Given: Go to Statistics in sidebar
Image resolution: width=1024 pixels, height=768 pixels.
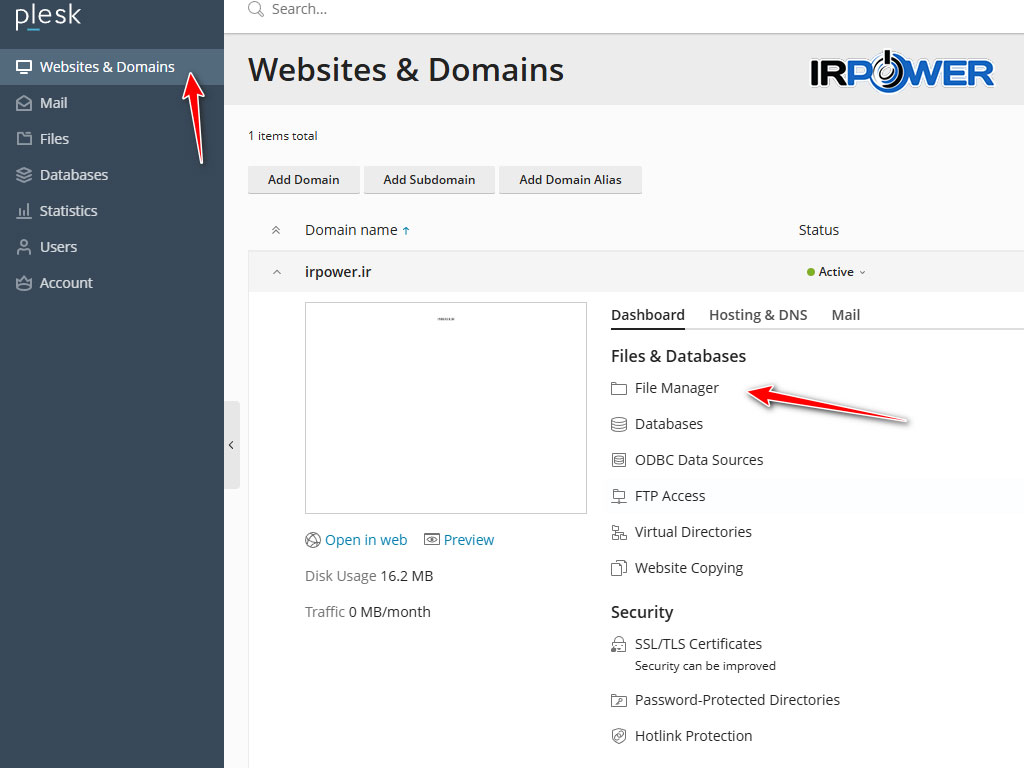Looking at the screenshot, I should (x=68, y=211).
